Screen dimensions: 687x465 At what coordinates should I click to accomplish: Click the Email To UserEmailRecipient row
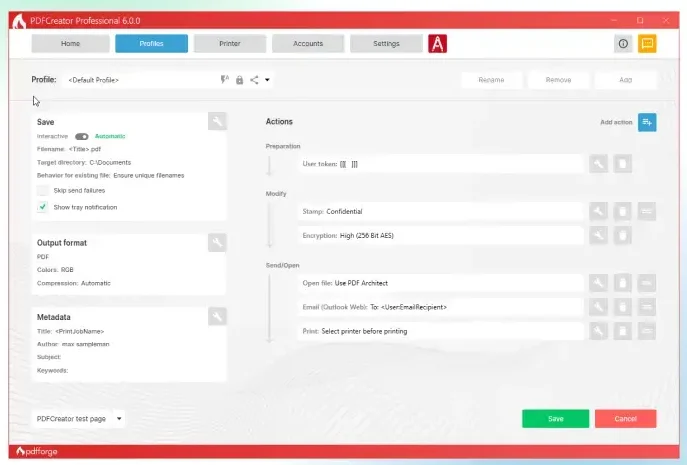coord(441,307)
